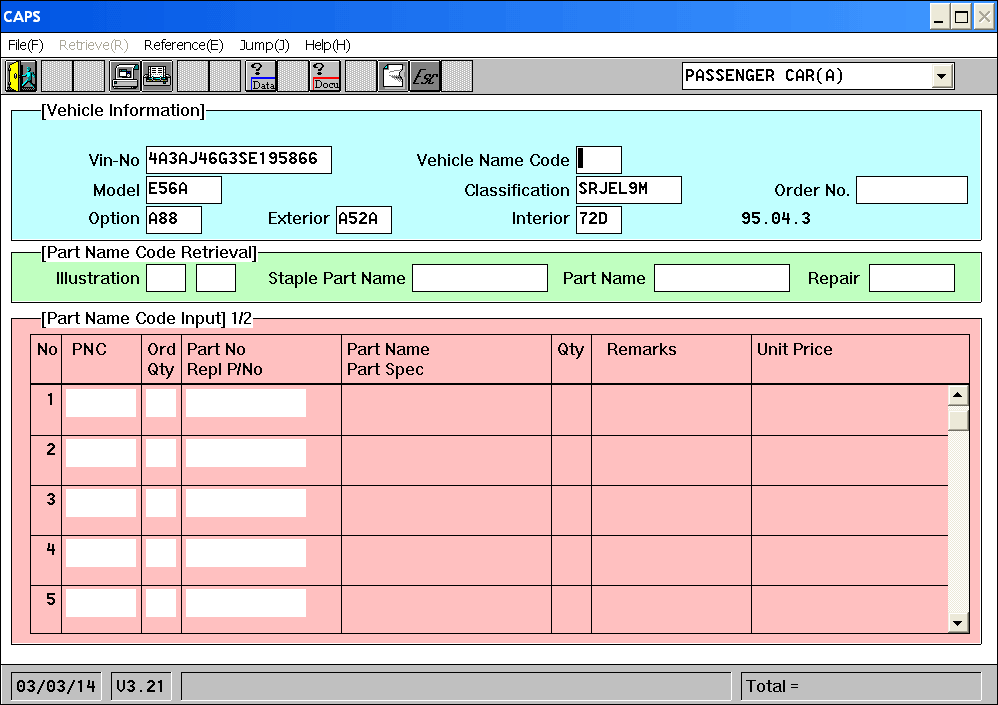Viewport: 998px width, 705px height.
Task: Click the parts list scroll up arrow
Action: point(958,395)
